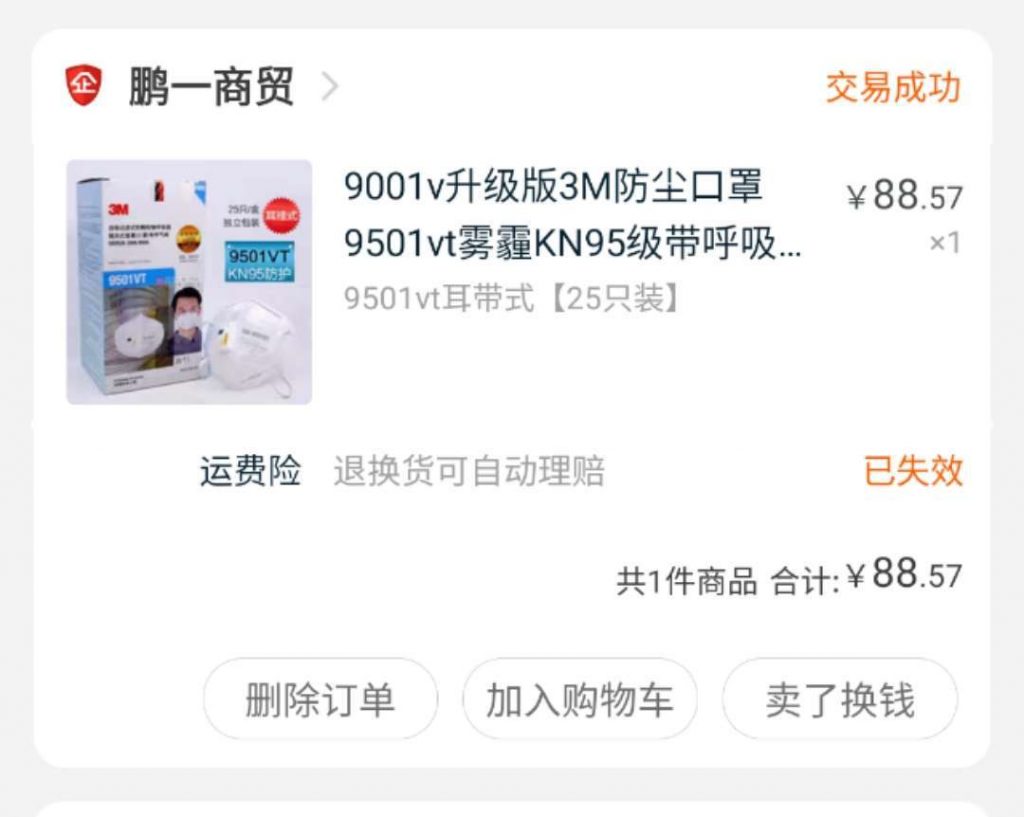This screenshot has width=1024, height=817.
Task: Click the order total 合计 ¥88.57
Action: pyautogui.click(x=866, y=576)
